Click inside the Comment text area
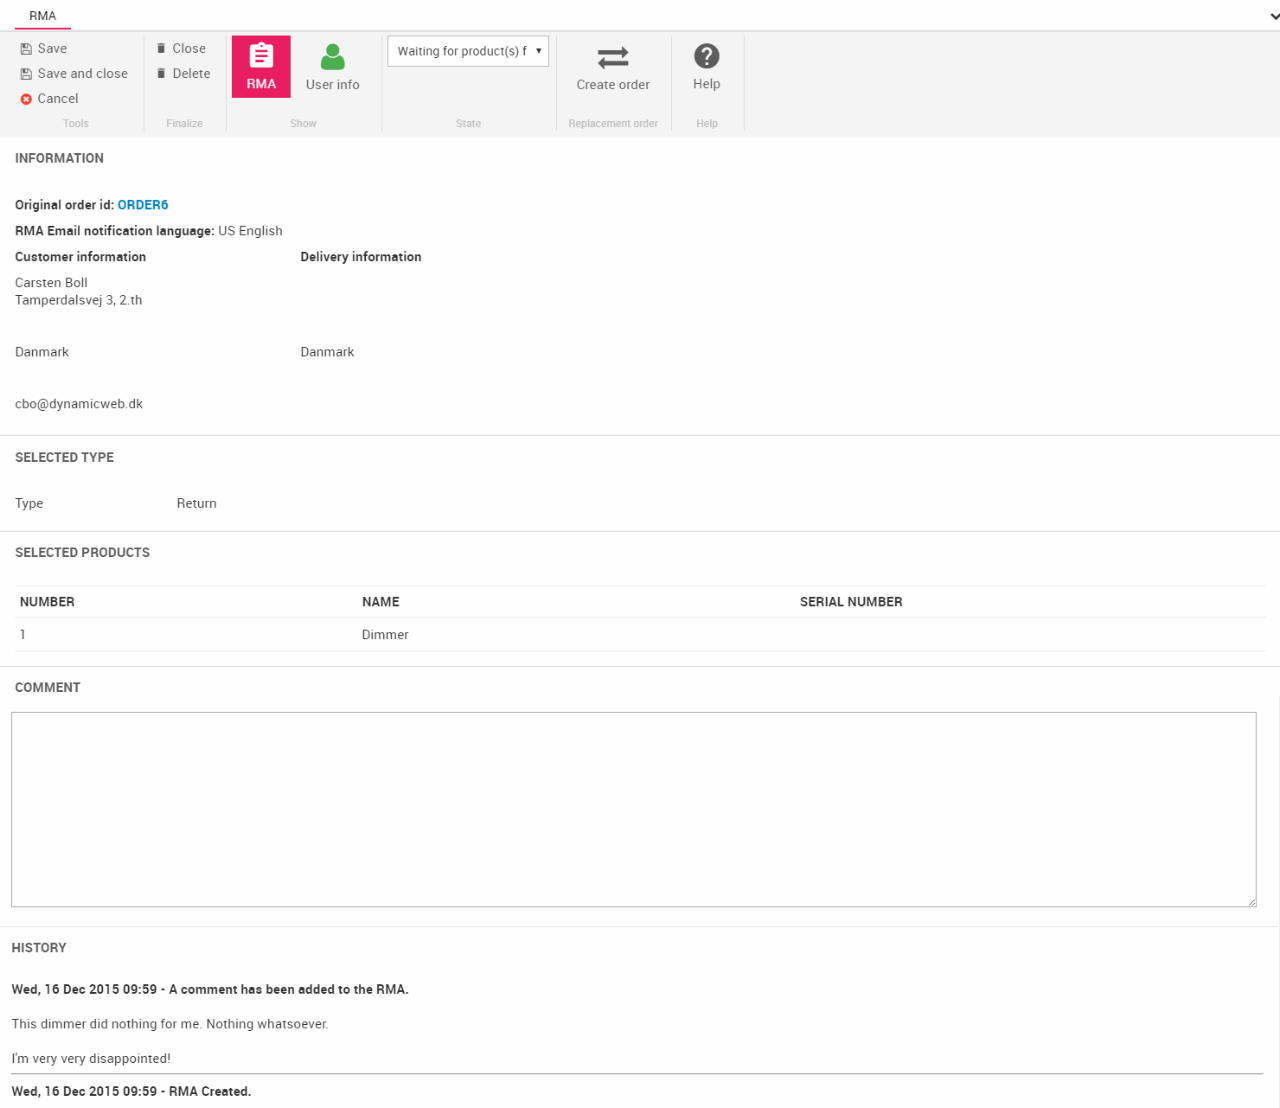Image resolution: width=1280 pixels, height=1108 pixels. coord(633,809)
